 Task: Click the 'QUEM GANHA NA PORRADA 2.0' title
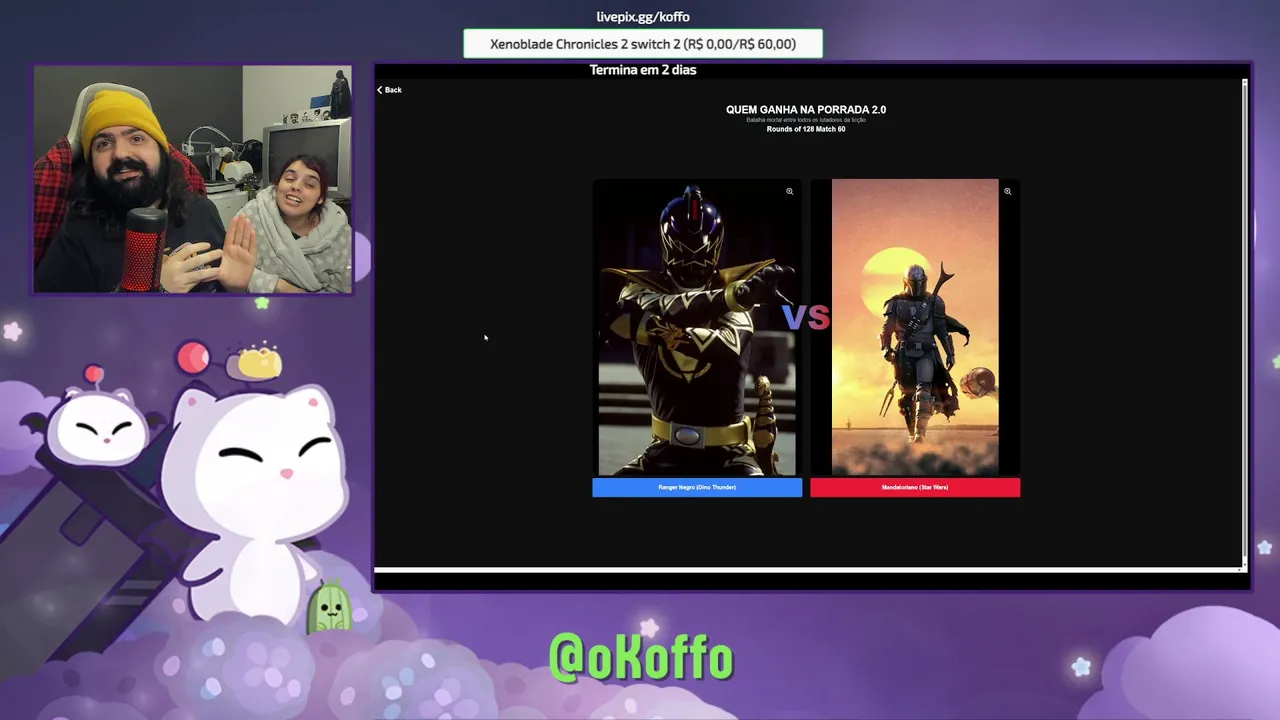click(806, 110)
